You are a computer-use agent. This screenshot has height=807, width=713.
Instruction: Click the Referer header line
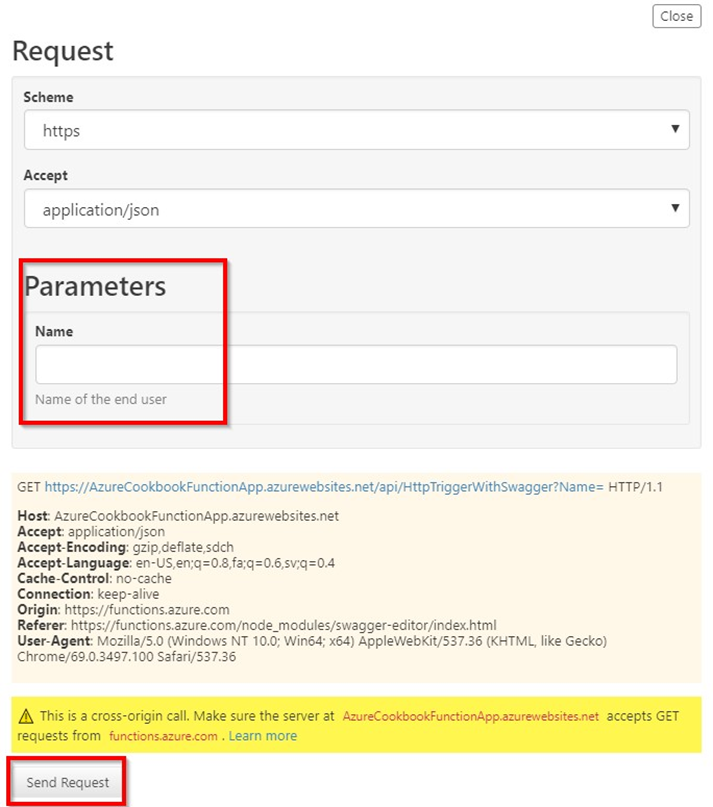(256, 625)
